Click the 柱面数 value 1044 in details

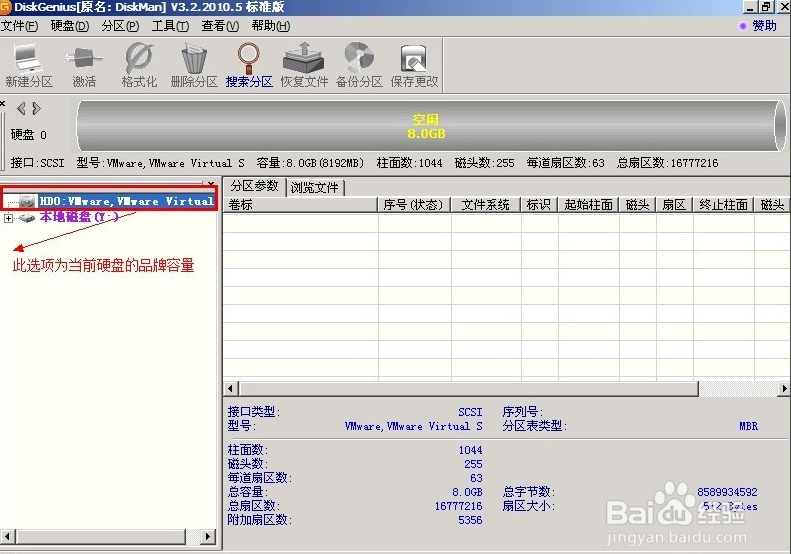pyautogui.click(x=470, y=450)
